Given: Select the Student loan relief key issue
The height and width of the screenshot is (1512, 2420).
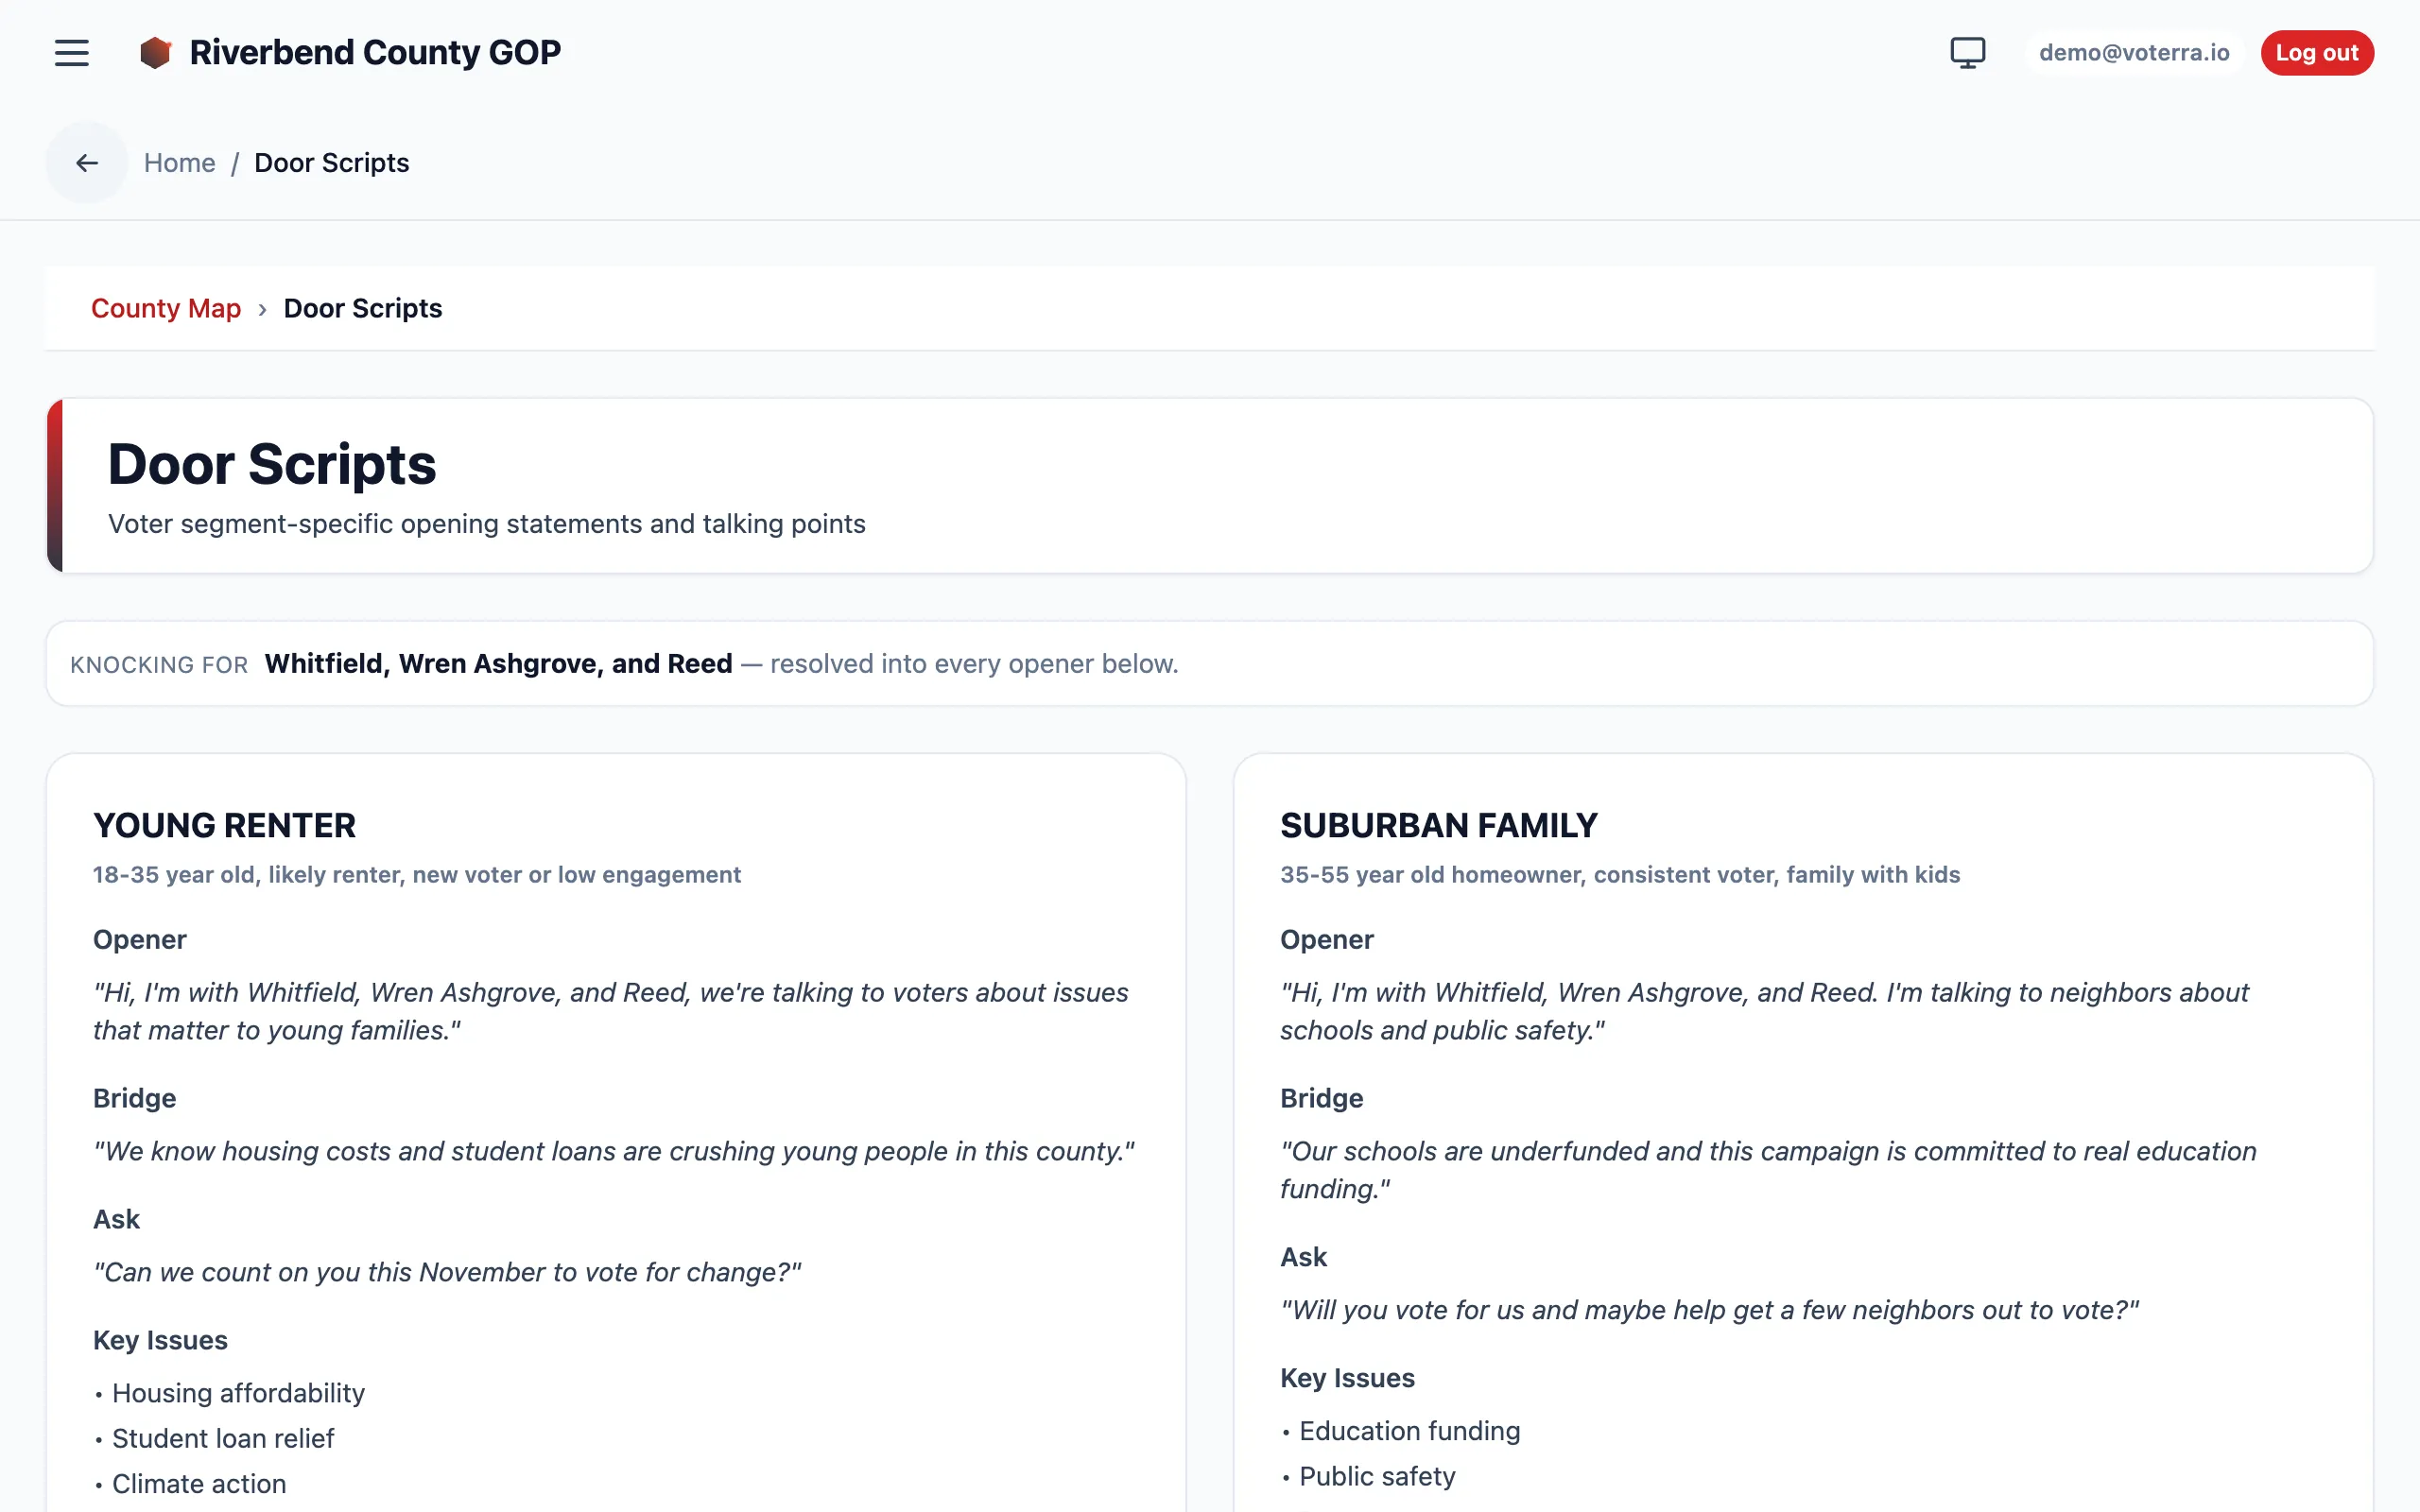Looking at the screenshot, I should [x=223, y=1438].
